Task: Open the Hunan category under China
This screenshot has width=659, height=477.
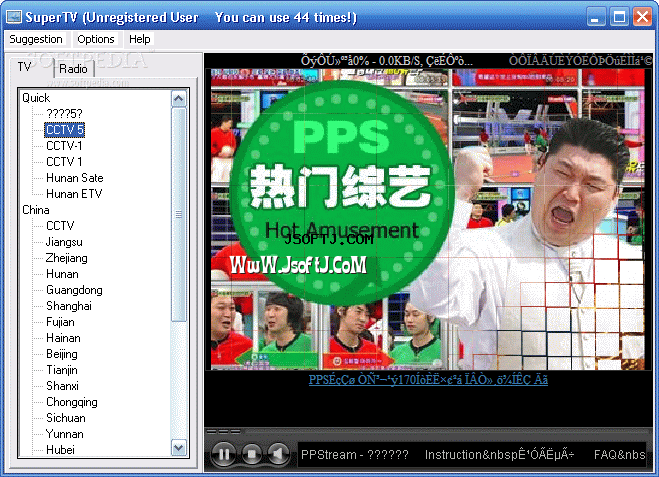Action: tap(62, 274)
